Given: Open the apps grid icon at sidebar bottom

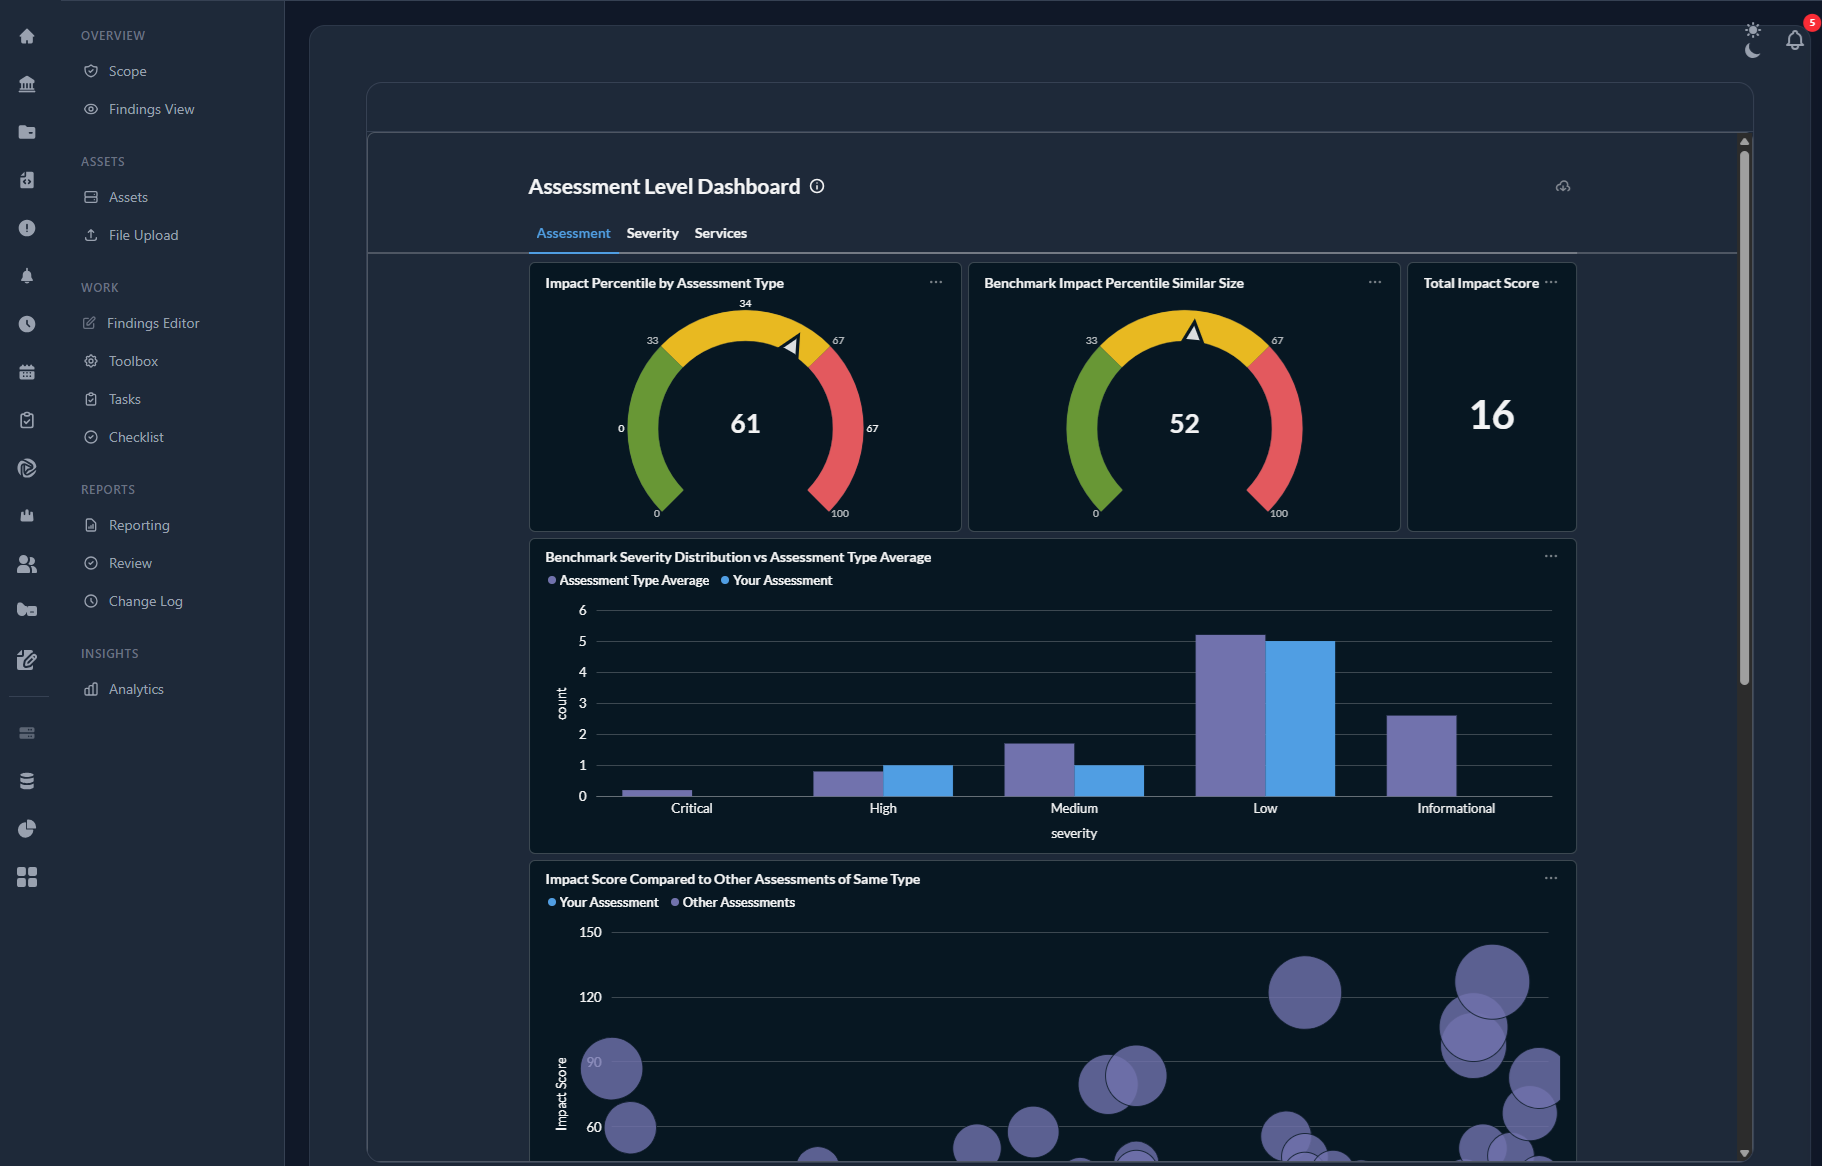Looking at the screenshot, I should 27,877.
